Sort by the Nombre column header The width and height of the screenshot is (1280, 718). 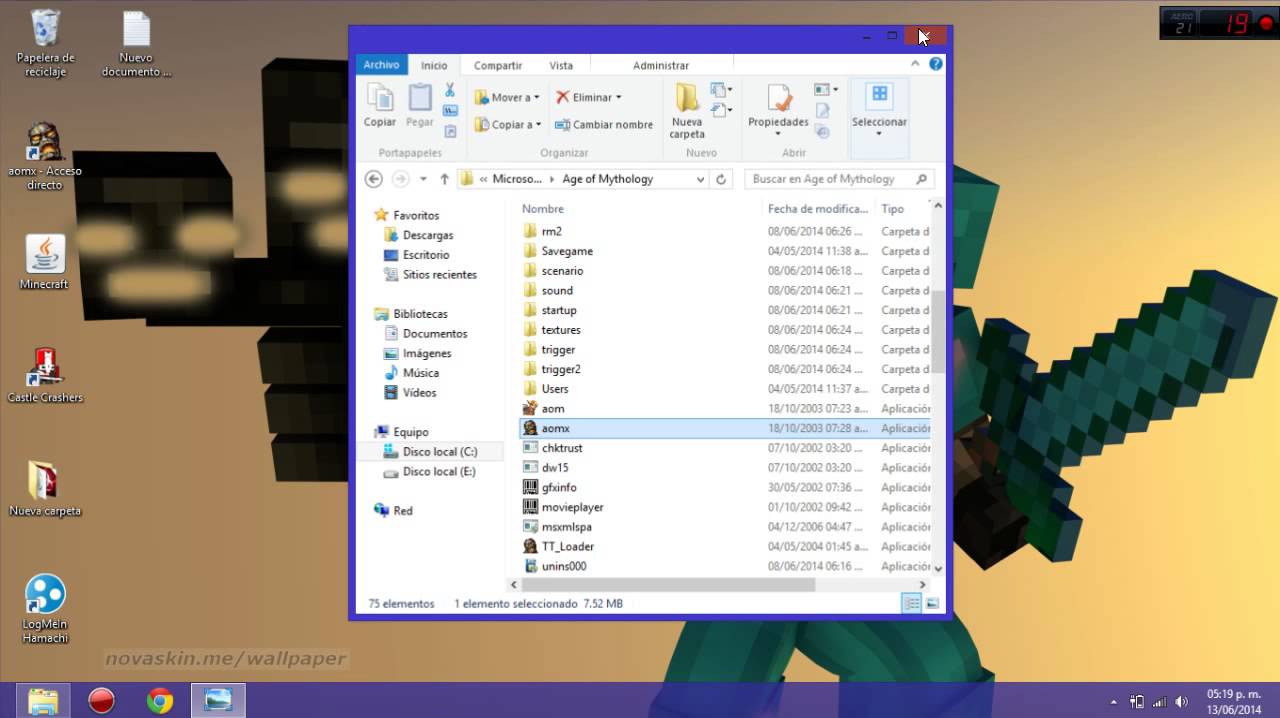pos(543,209)
